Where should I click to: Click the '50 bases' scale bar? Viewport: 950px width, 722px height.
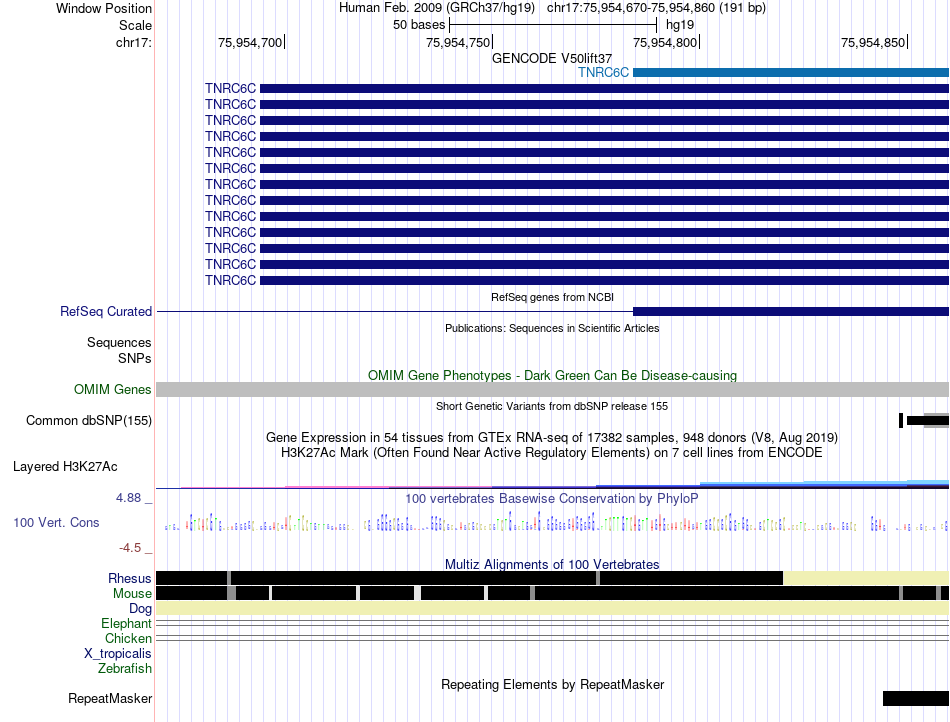click(553, 25)
